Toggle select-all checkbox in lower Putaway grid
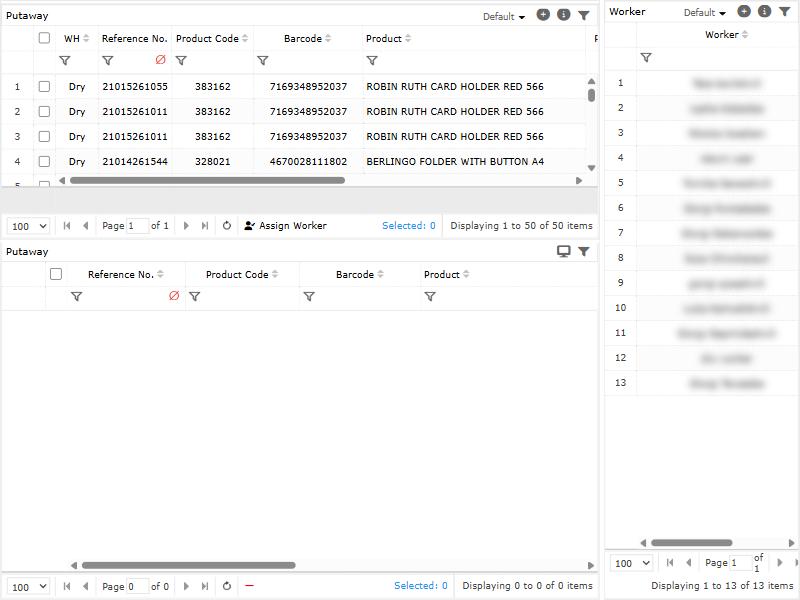The image size is (800, 600). click(56, 274)
